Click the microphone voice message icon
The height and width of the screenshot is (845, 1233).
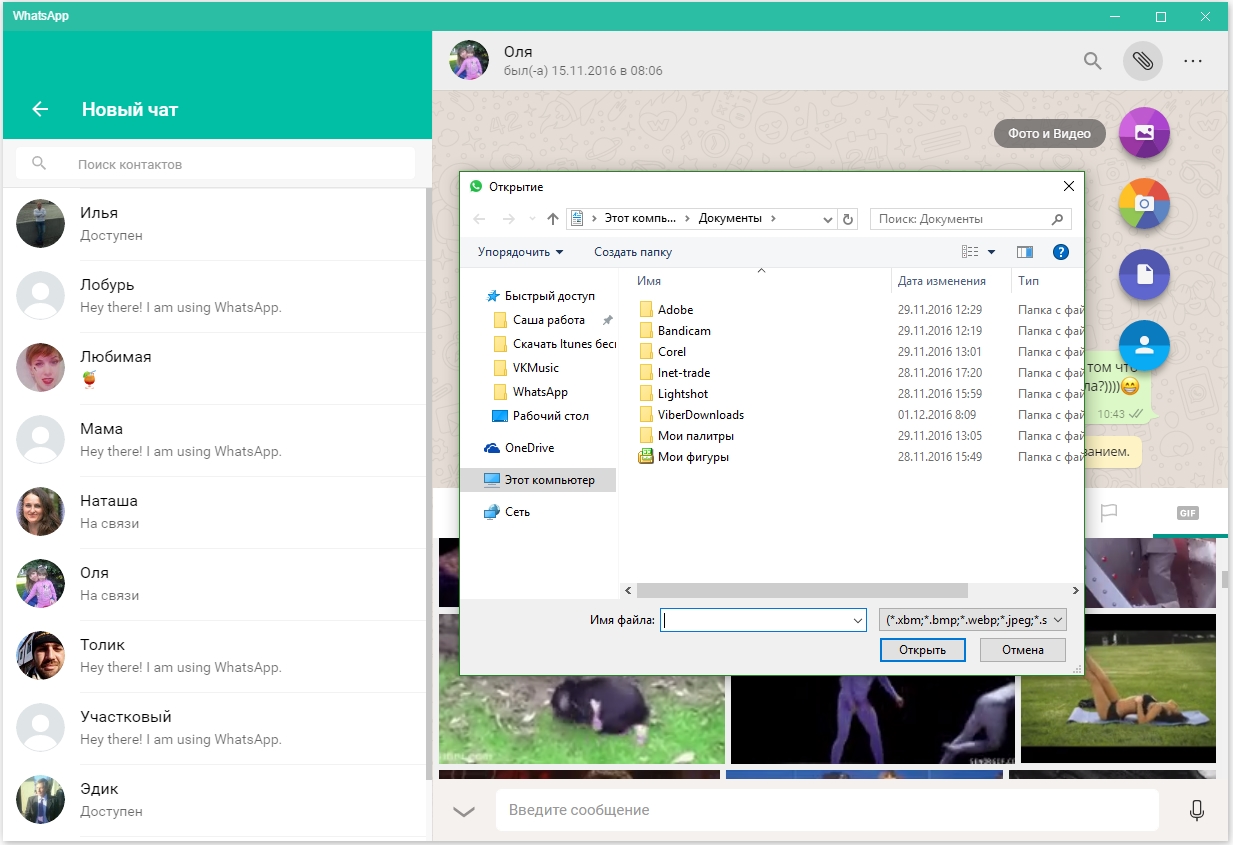(1196, 810)
